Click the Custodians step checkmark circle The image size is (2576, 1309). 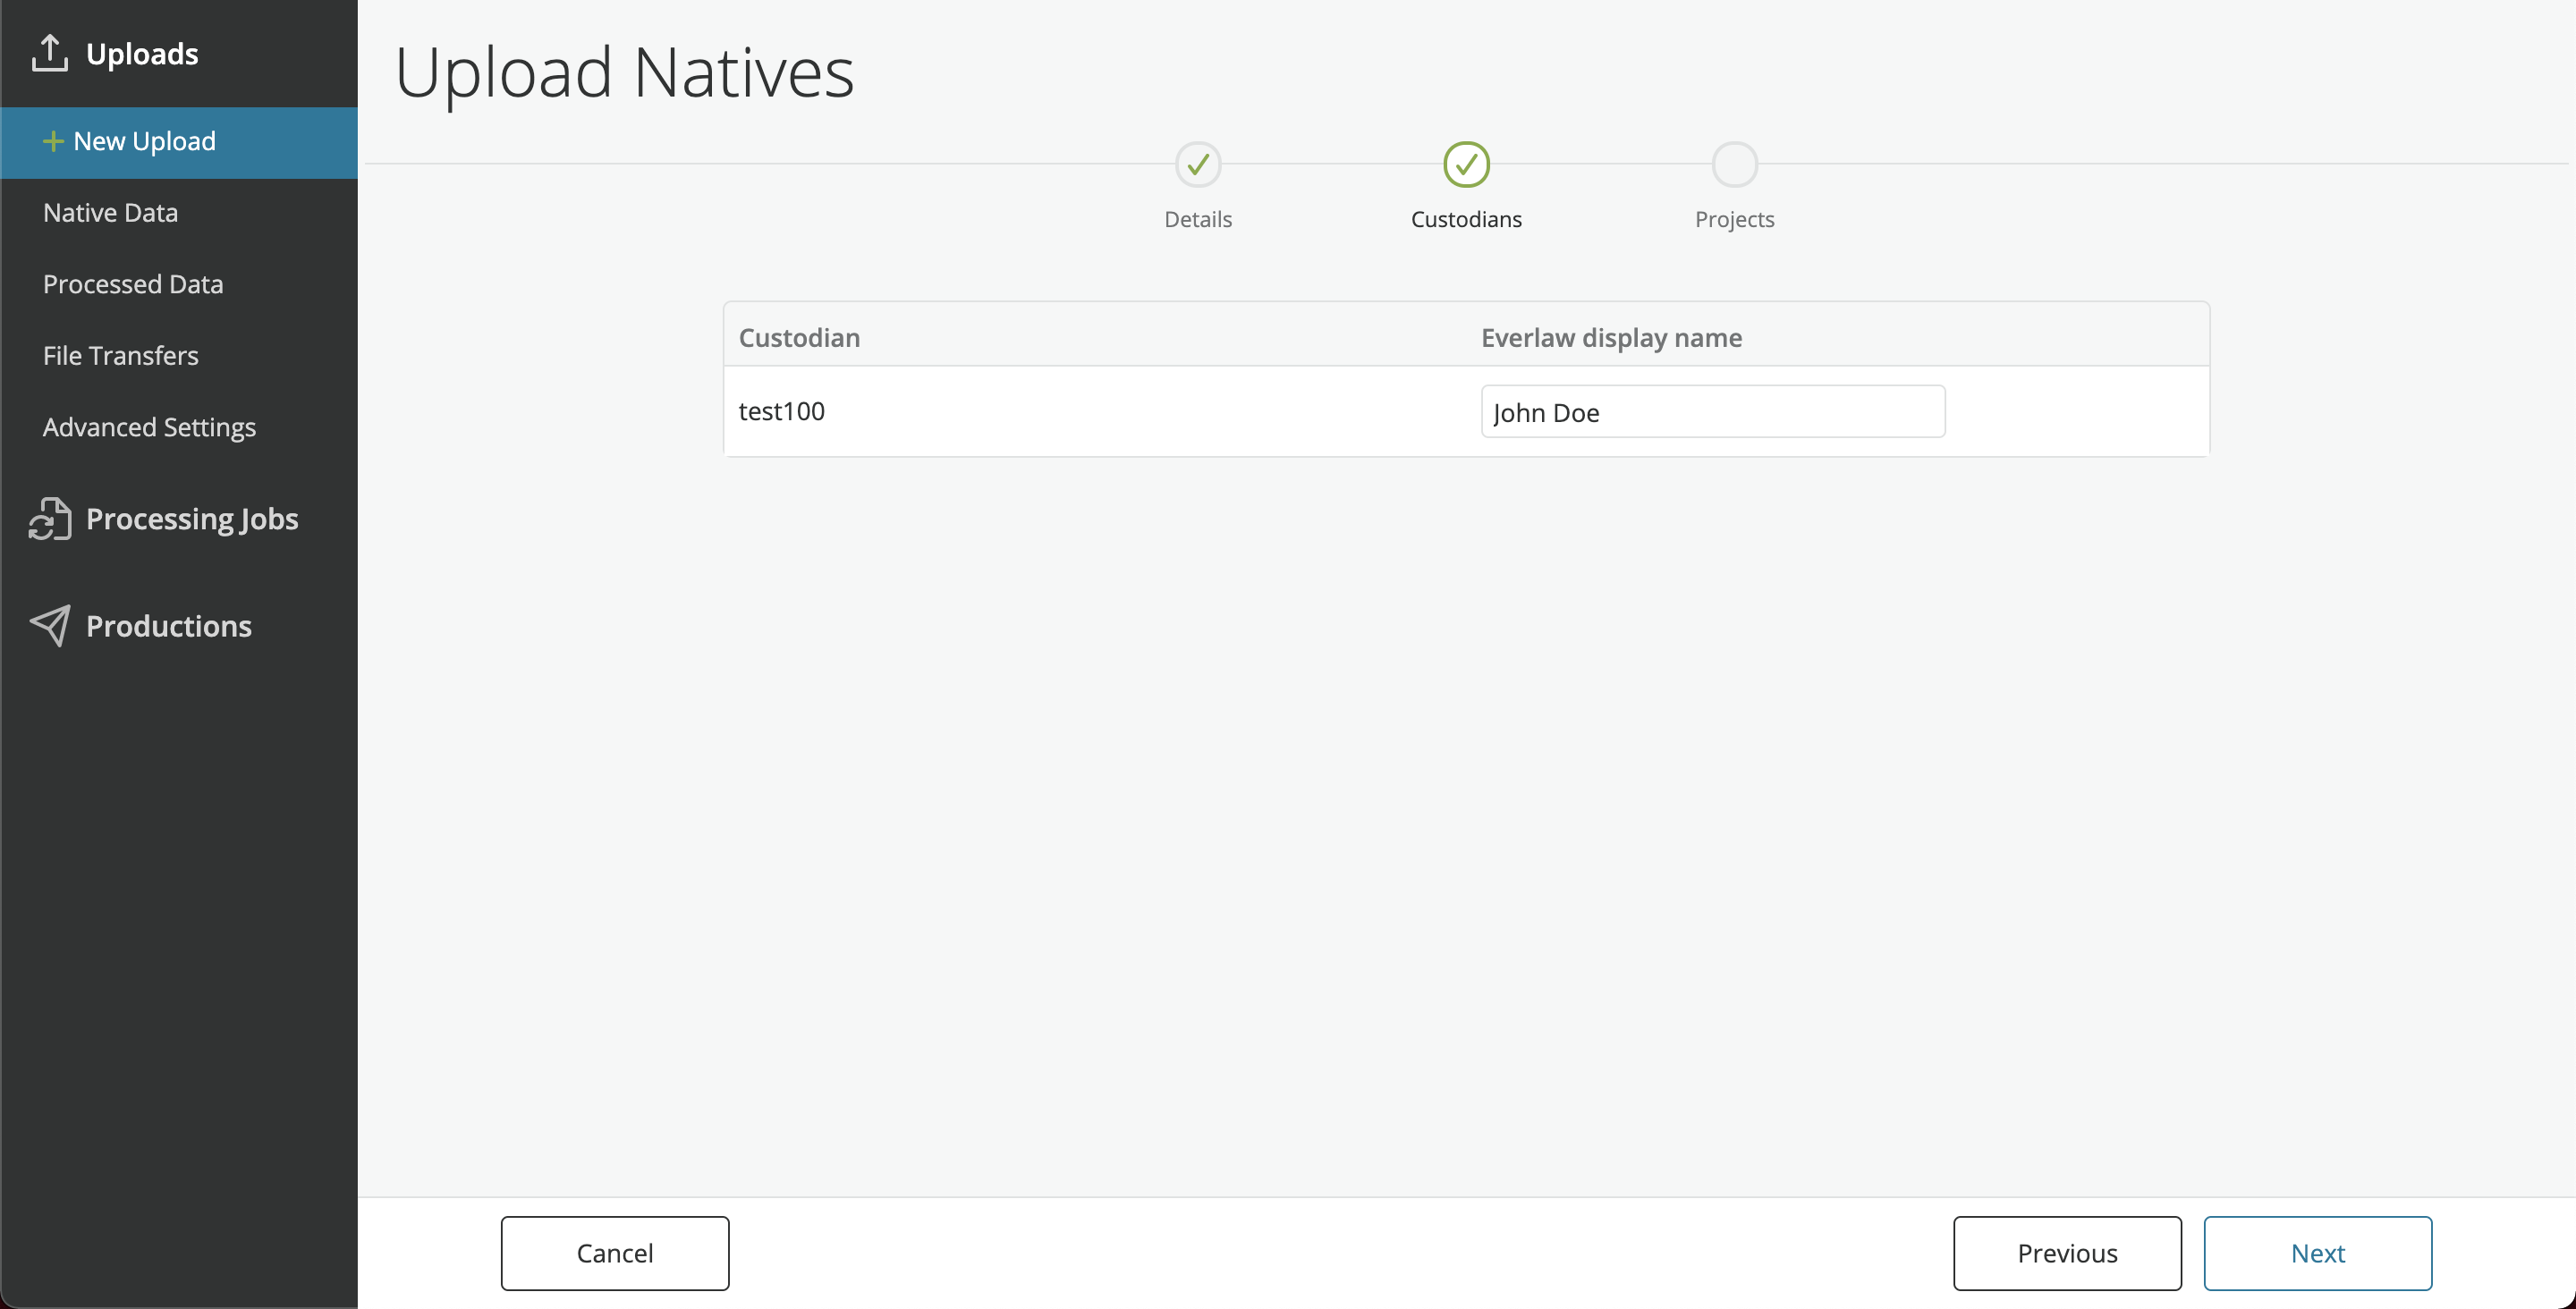pos(1466,165)
